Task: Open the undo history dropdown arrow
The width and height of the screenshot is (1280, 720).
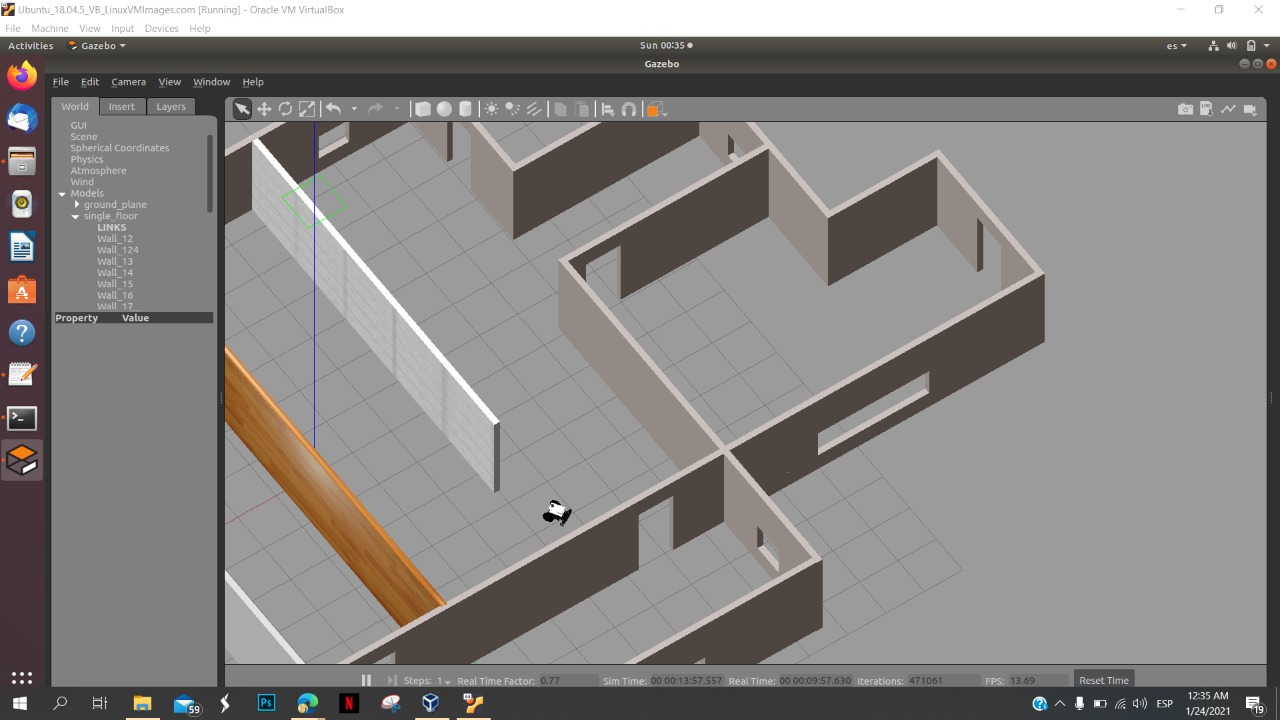Action: click(x=354, y=109)
